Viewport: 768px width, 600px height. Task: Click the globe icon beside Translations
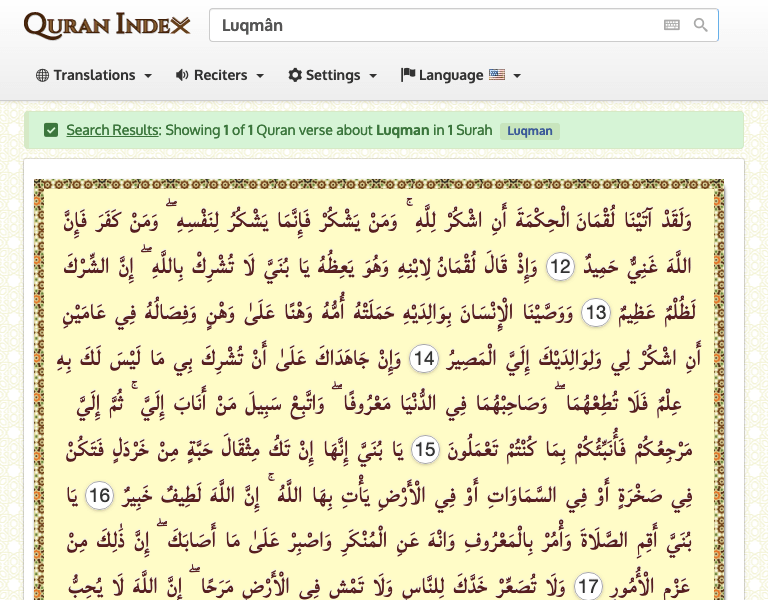pyautogui.click(x=42, y=75)
